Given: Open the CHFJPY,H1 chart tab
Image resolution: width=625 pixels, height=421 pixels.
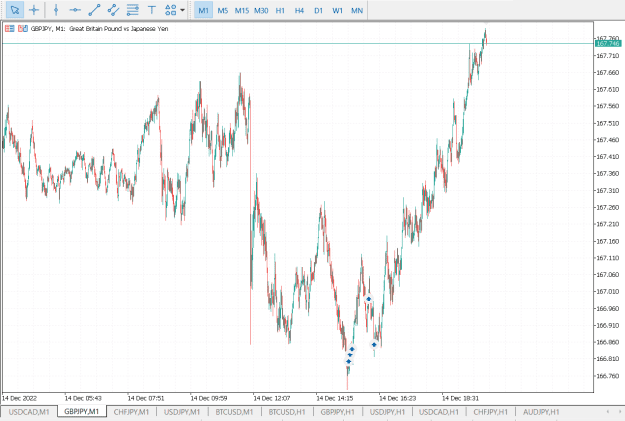Looking at the screenshot, I should pos(491,411).
